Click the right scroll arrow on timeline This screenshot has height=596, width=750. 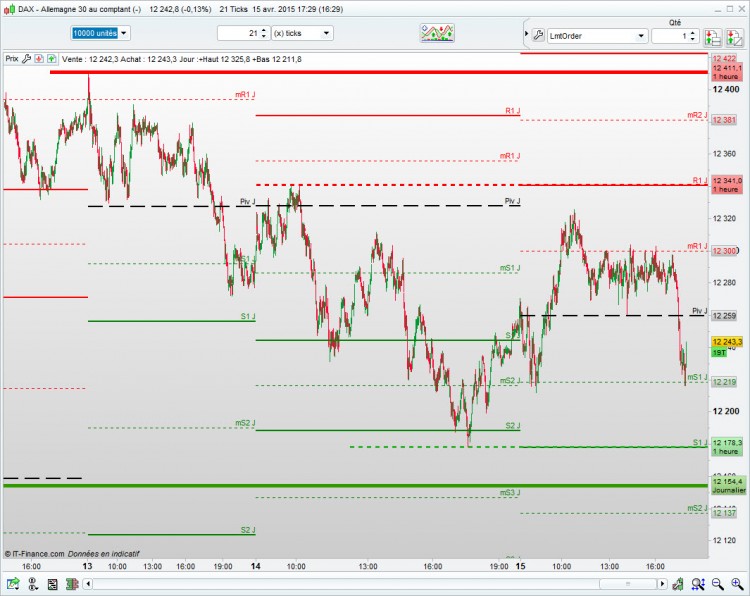[662, 584]
